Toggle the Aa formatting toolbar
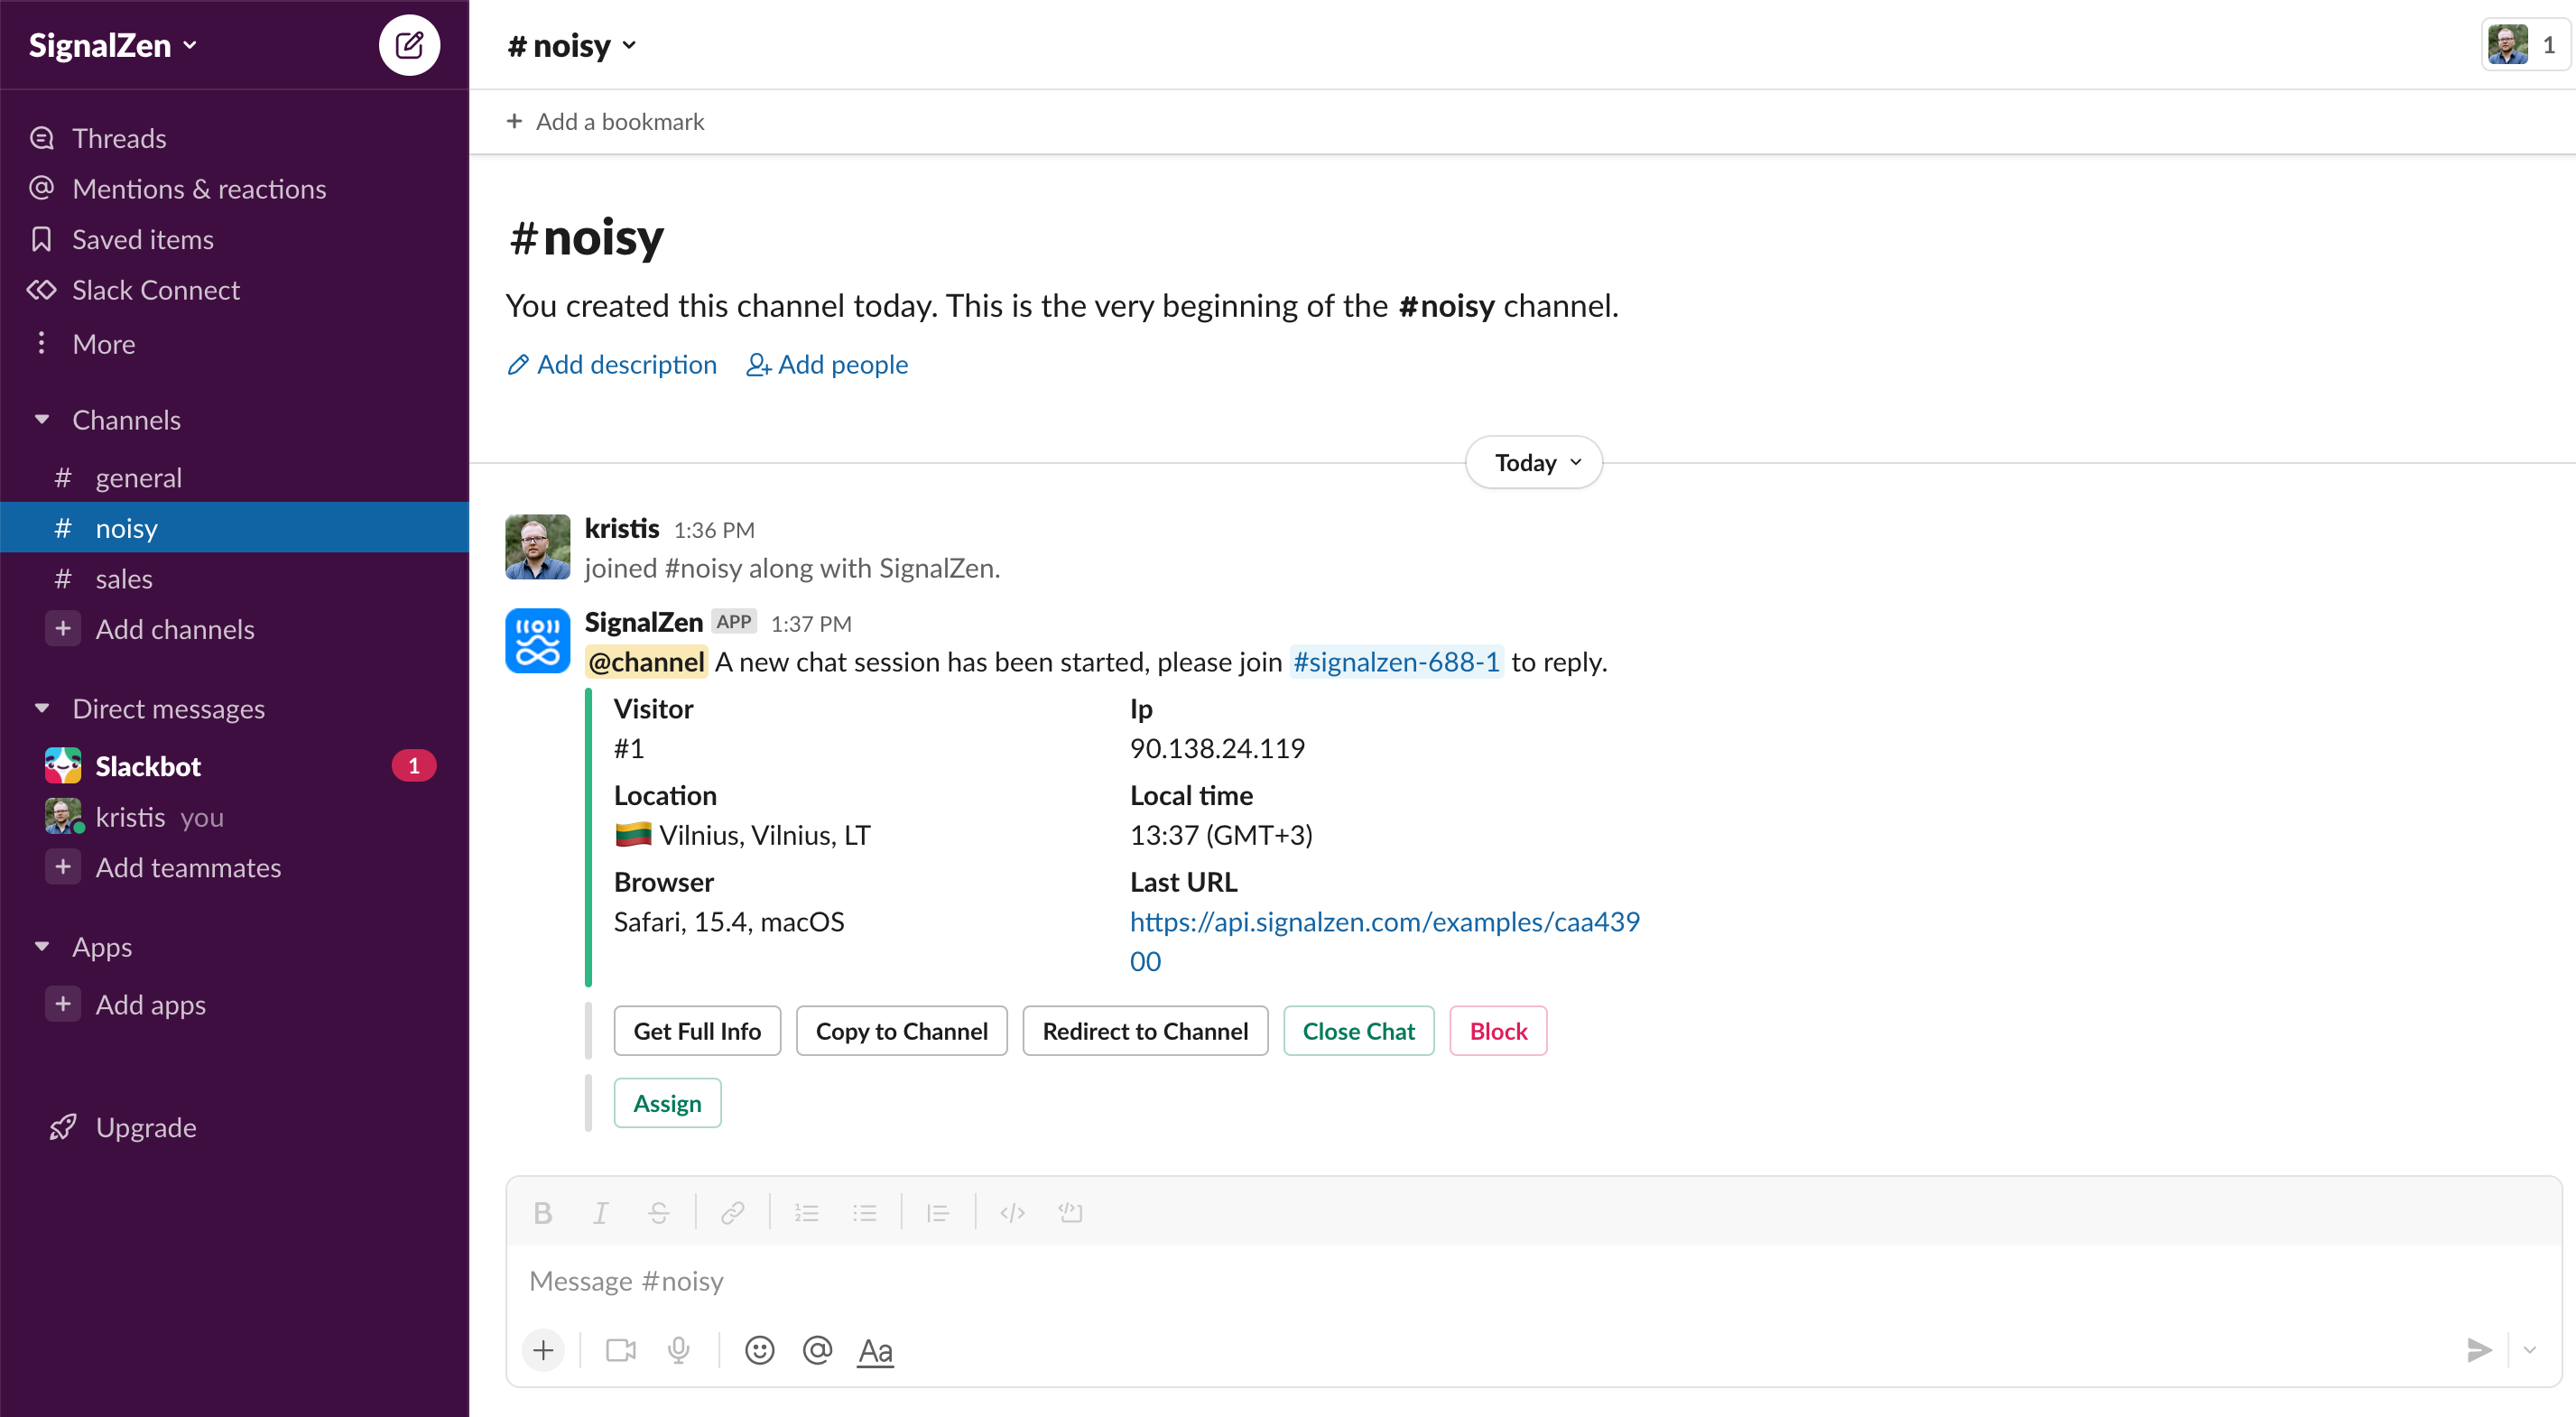Screen dimensions: 2576x1417 click(876, 1351)
